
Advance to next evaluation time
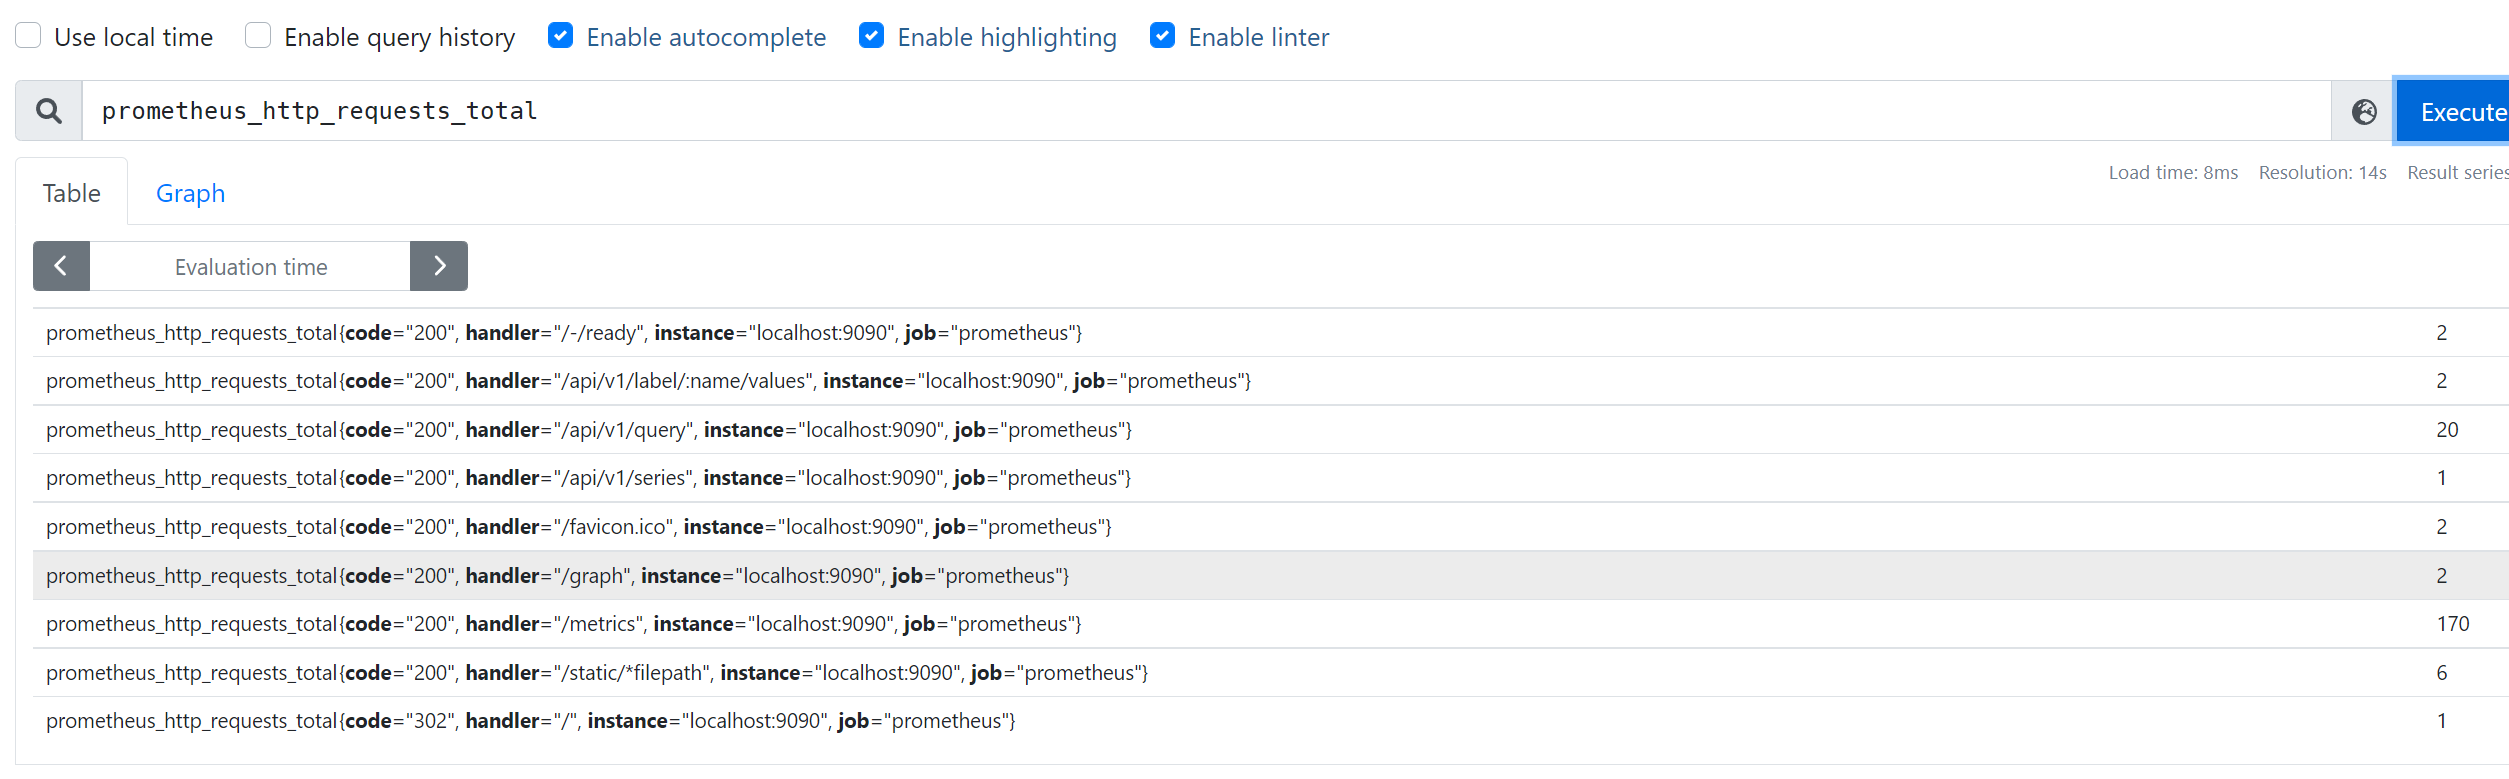439,266
